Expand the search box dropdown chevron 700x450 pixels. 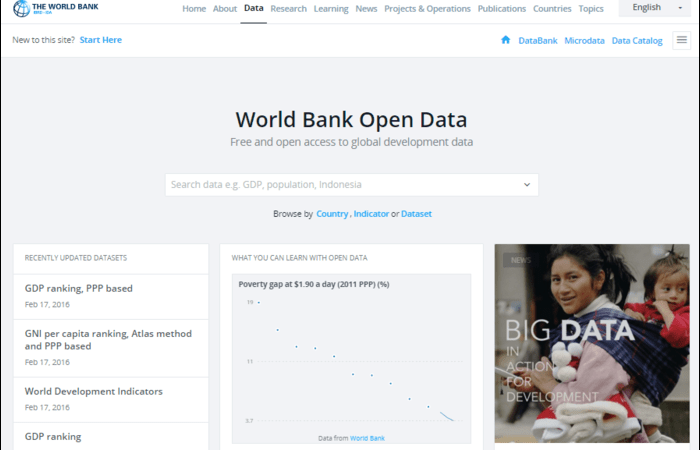point(527,184)
